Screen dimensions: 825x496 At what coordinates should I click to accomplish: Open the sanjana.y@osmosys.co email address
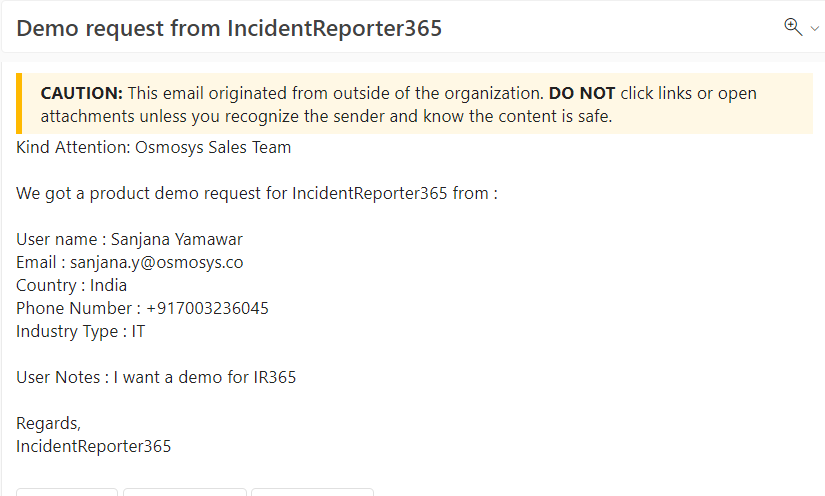[156, 262]
